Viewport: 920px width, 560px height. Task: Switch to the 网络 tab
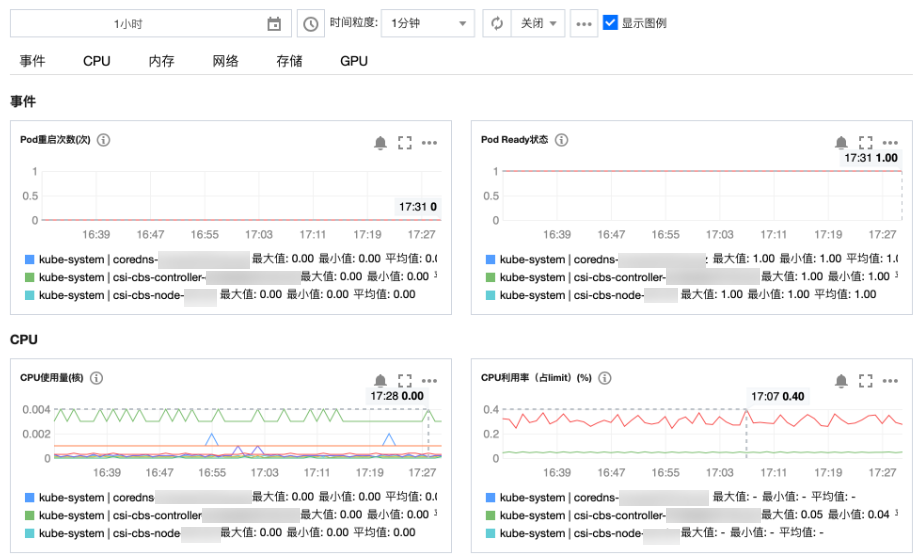[x=225, y=61]
